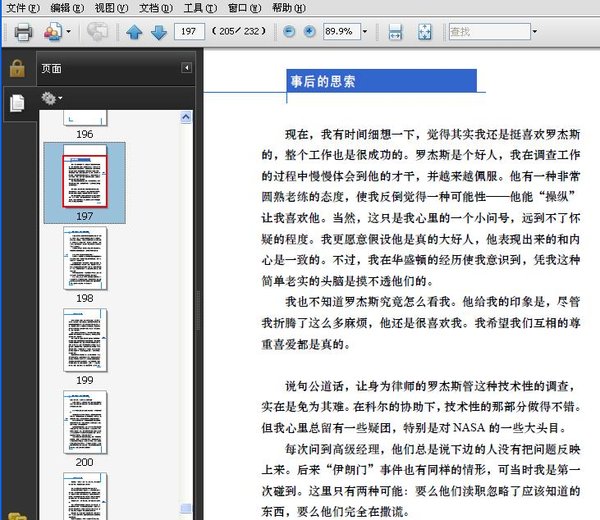Open the security lock panel
Viewport: 600px width, 520px height.
[x=16, y=68]
